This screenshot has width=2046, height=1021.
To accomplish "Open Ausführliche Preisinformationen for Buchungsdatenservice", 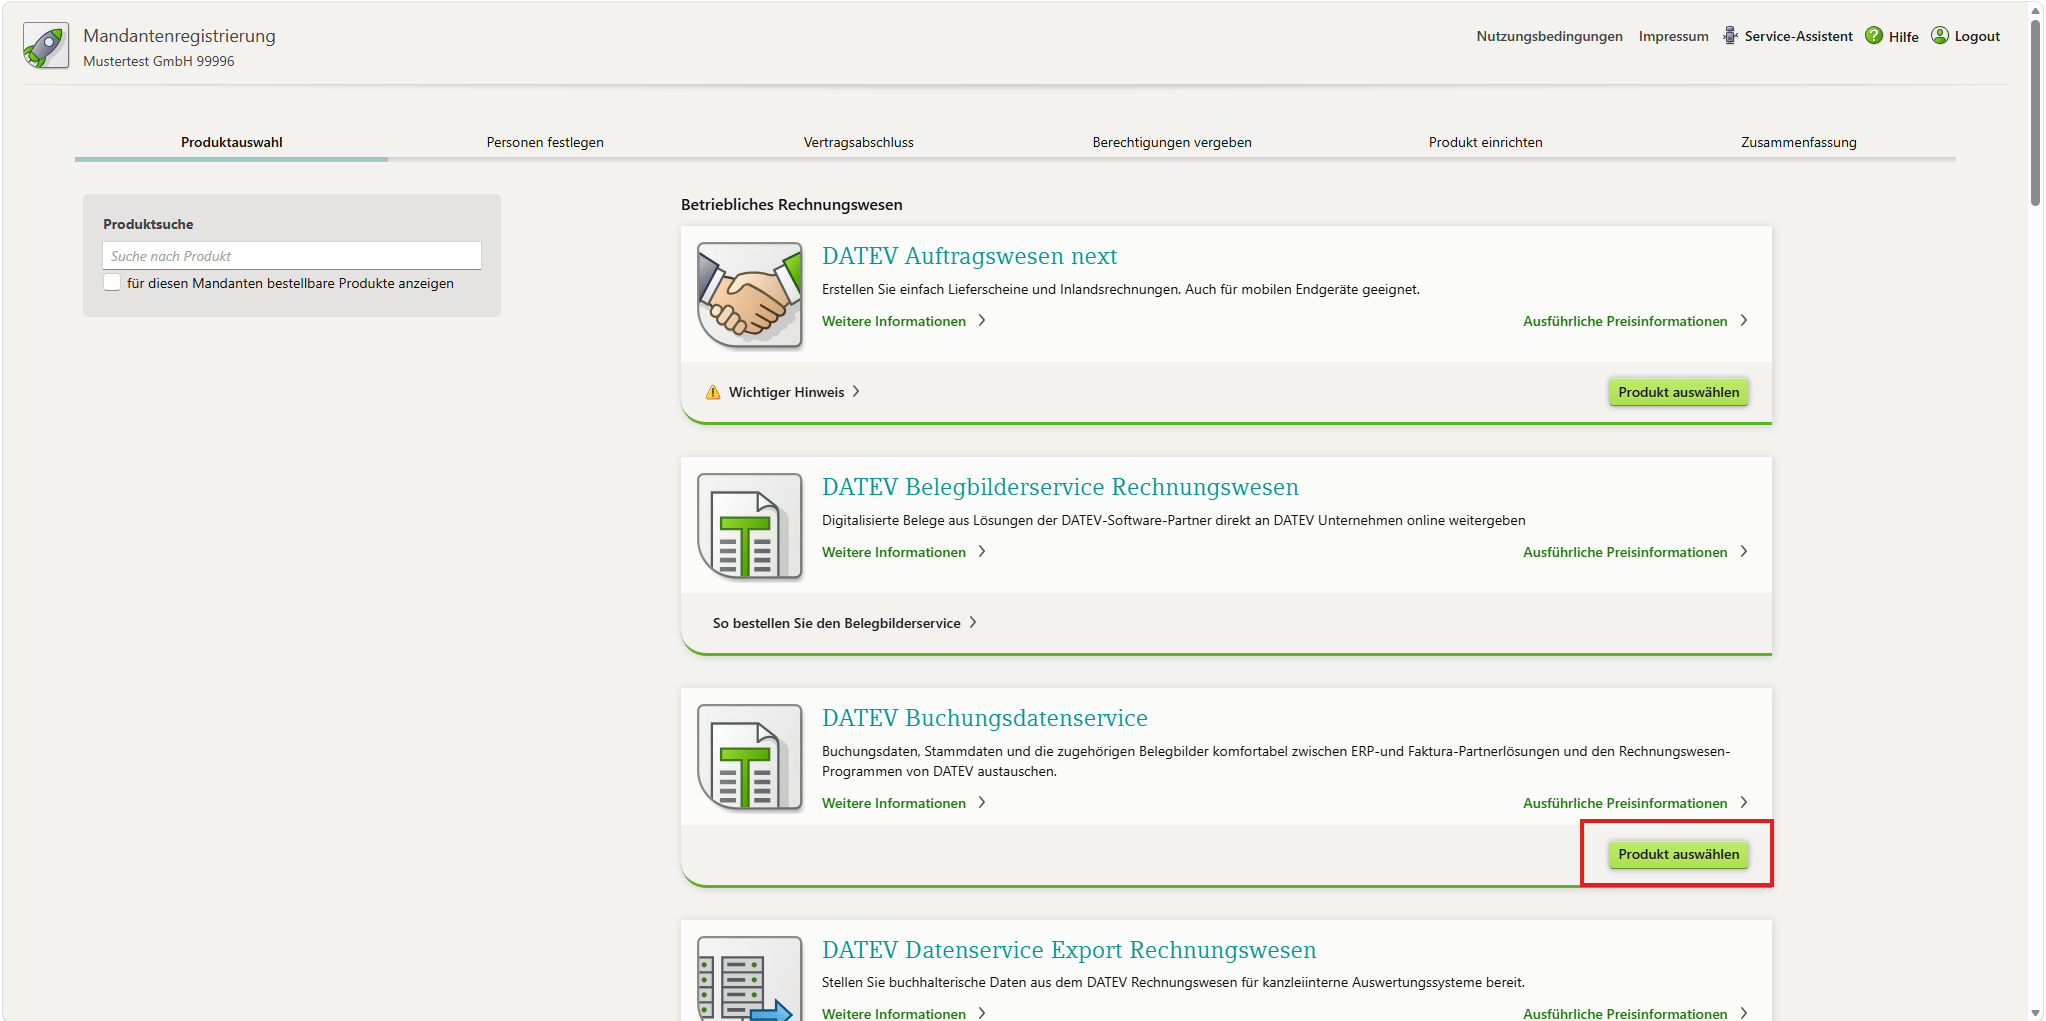I will click(x=1625, y=803).
